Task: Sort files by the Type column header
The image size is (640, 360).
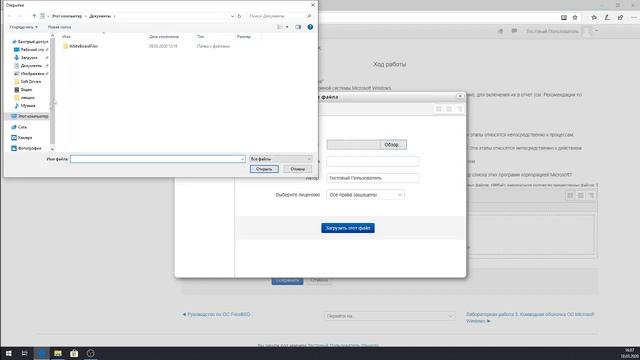Action: point(200,36)
